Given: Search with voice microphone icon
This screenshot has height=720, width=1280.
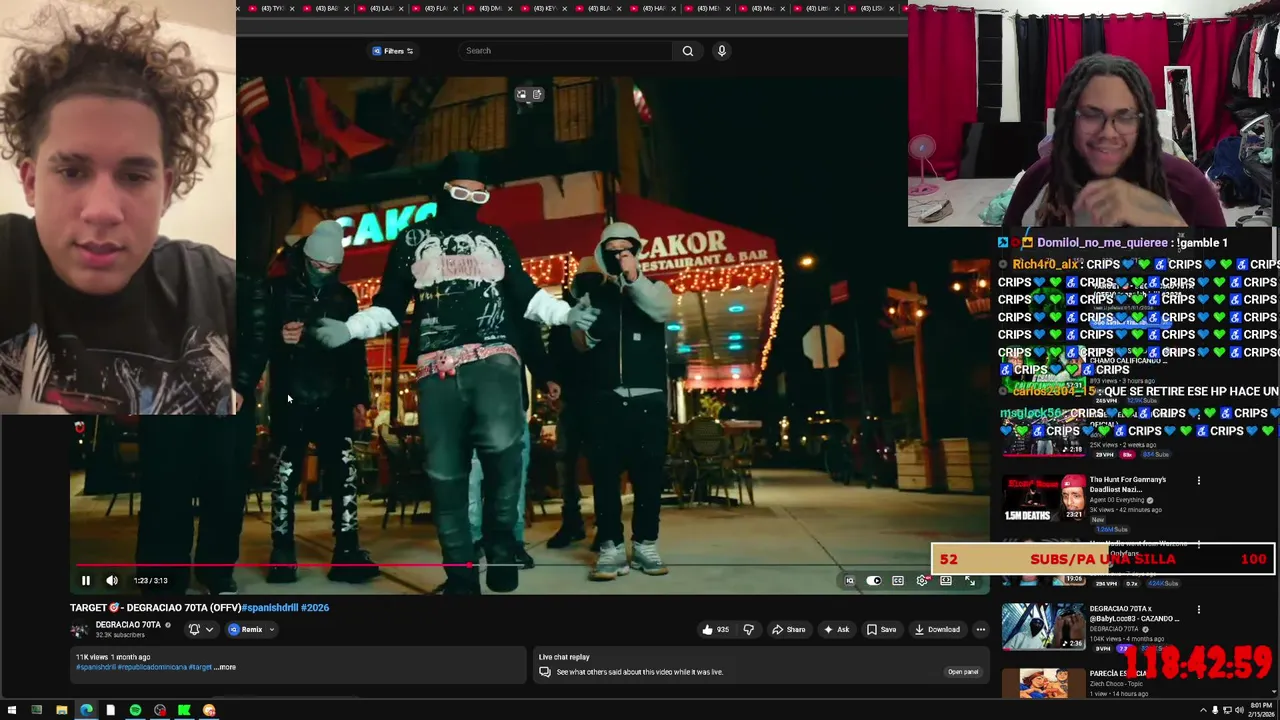Looking at the screenshot, I should pos(721,51).
